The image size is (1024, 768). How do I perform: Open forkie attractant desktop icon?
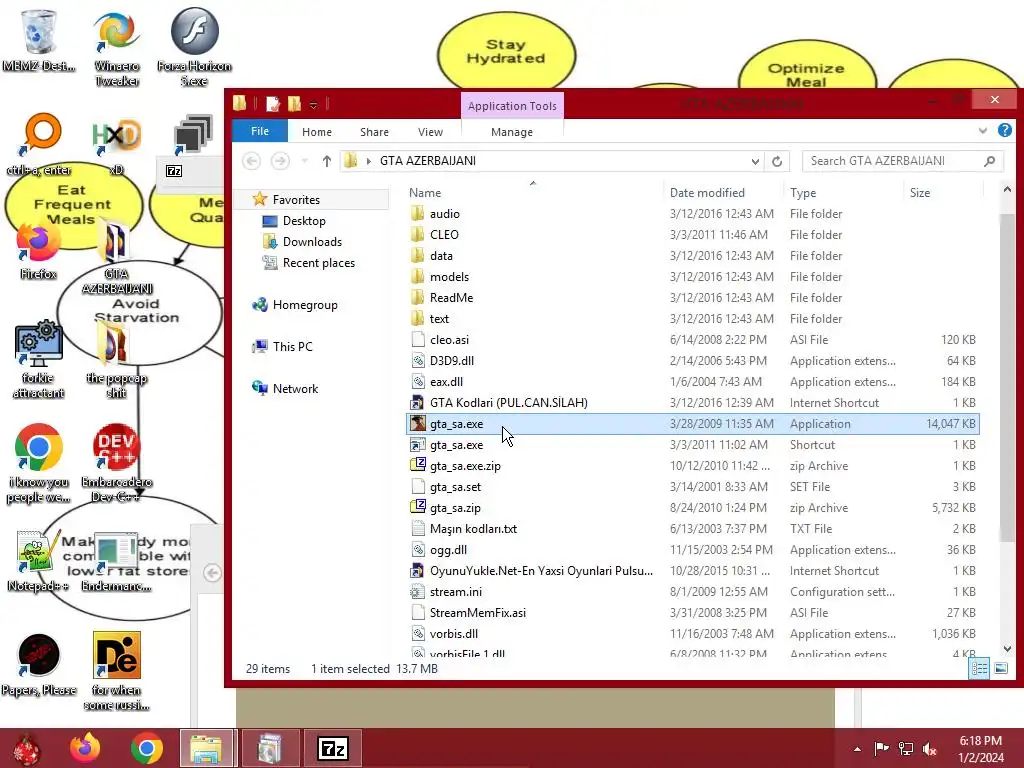[38, 359]
